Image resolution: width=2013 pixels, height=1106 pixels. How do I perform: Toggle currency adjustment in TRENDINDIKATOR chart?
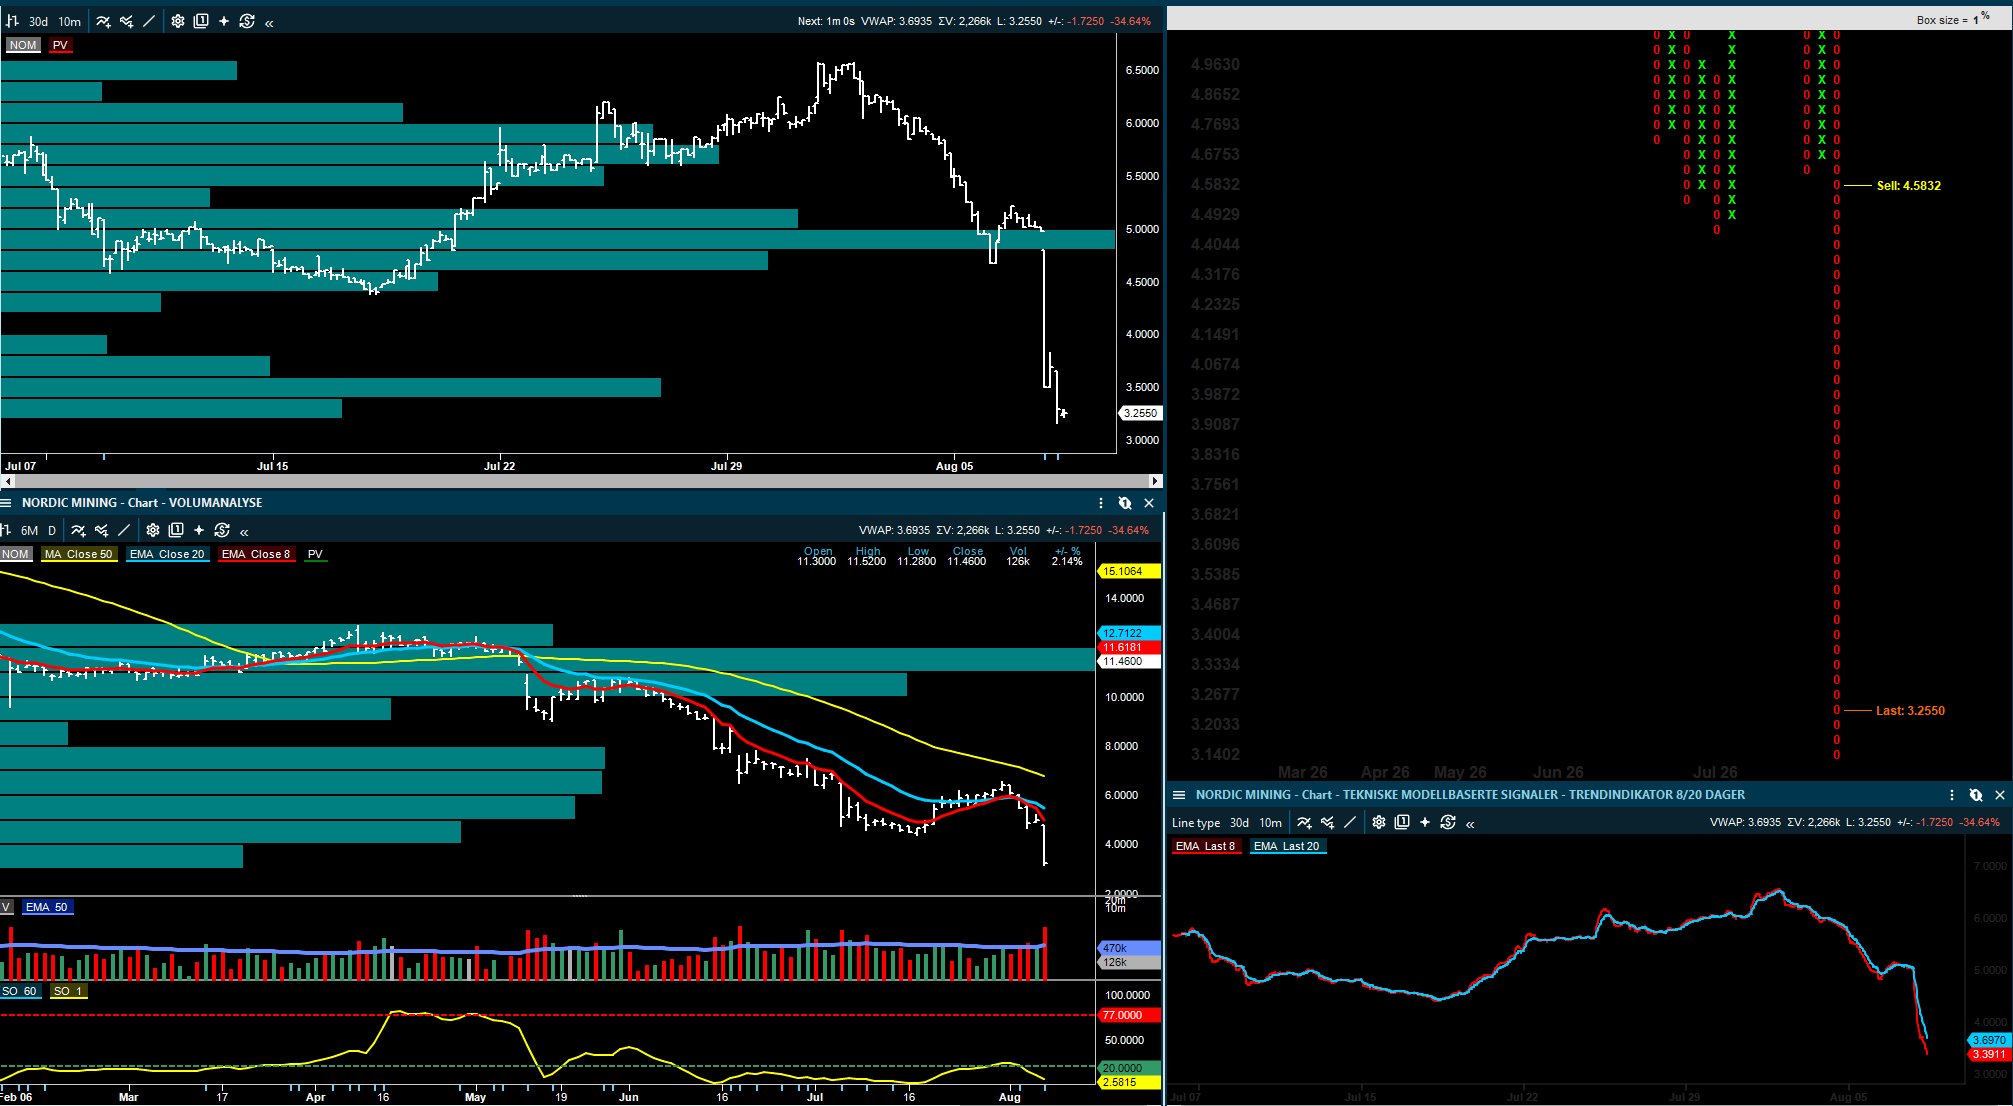pos(1448,822)
